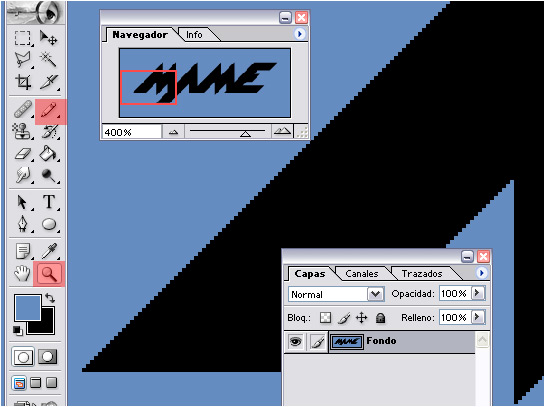Screen dimensions: 545x407
Task: Open the blue foreground color picker
Action: (27, 308)
